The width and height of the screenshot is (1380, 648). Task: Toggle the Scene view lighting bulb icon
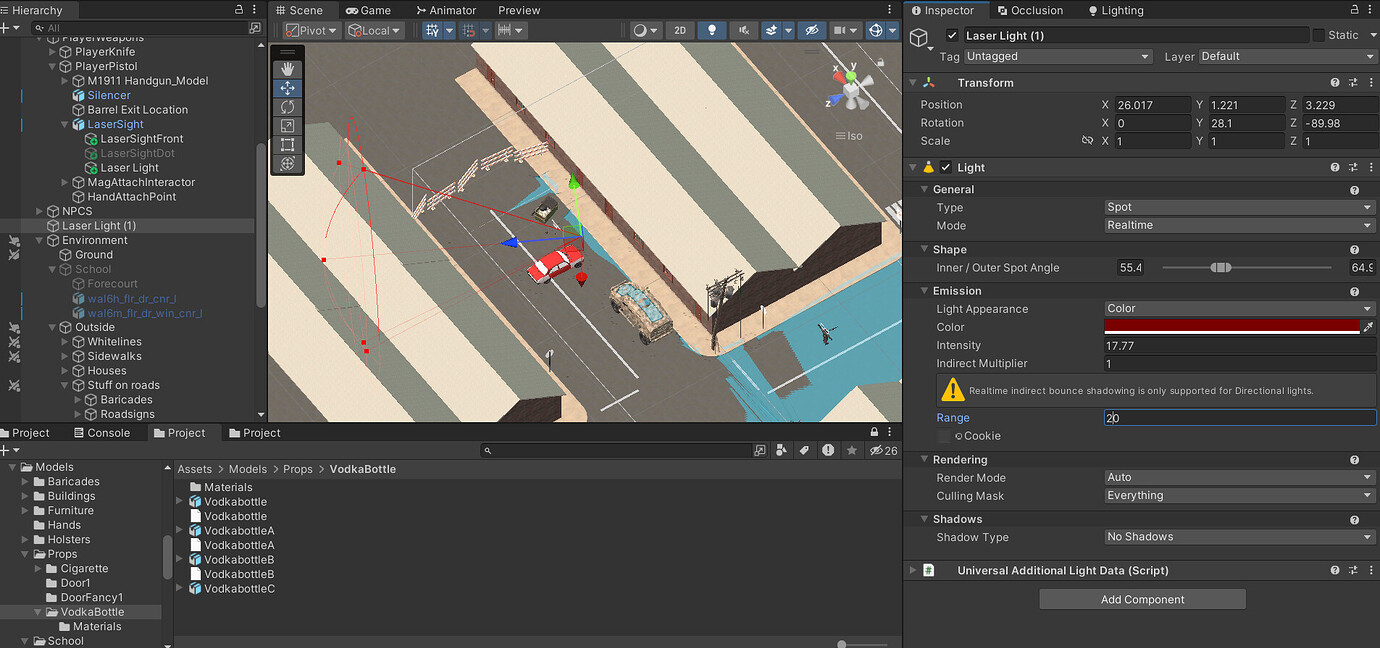tap(711, 30)
